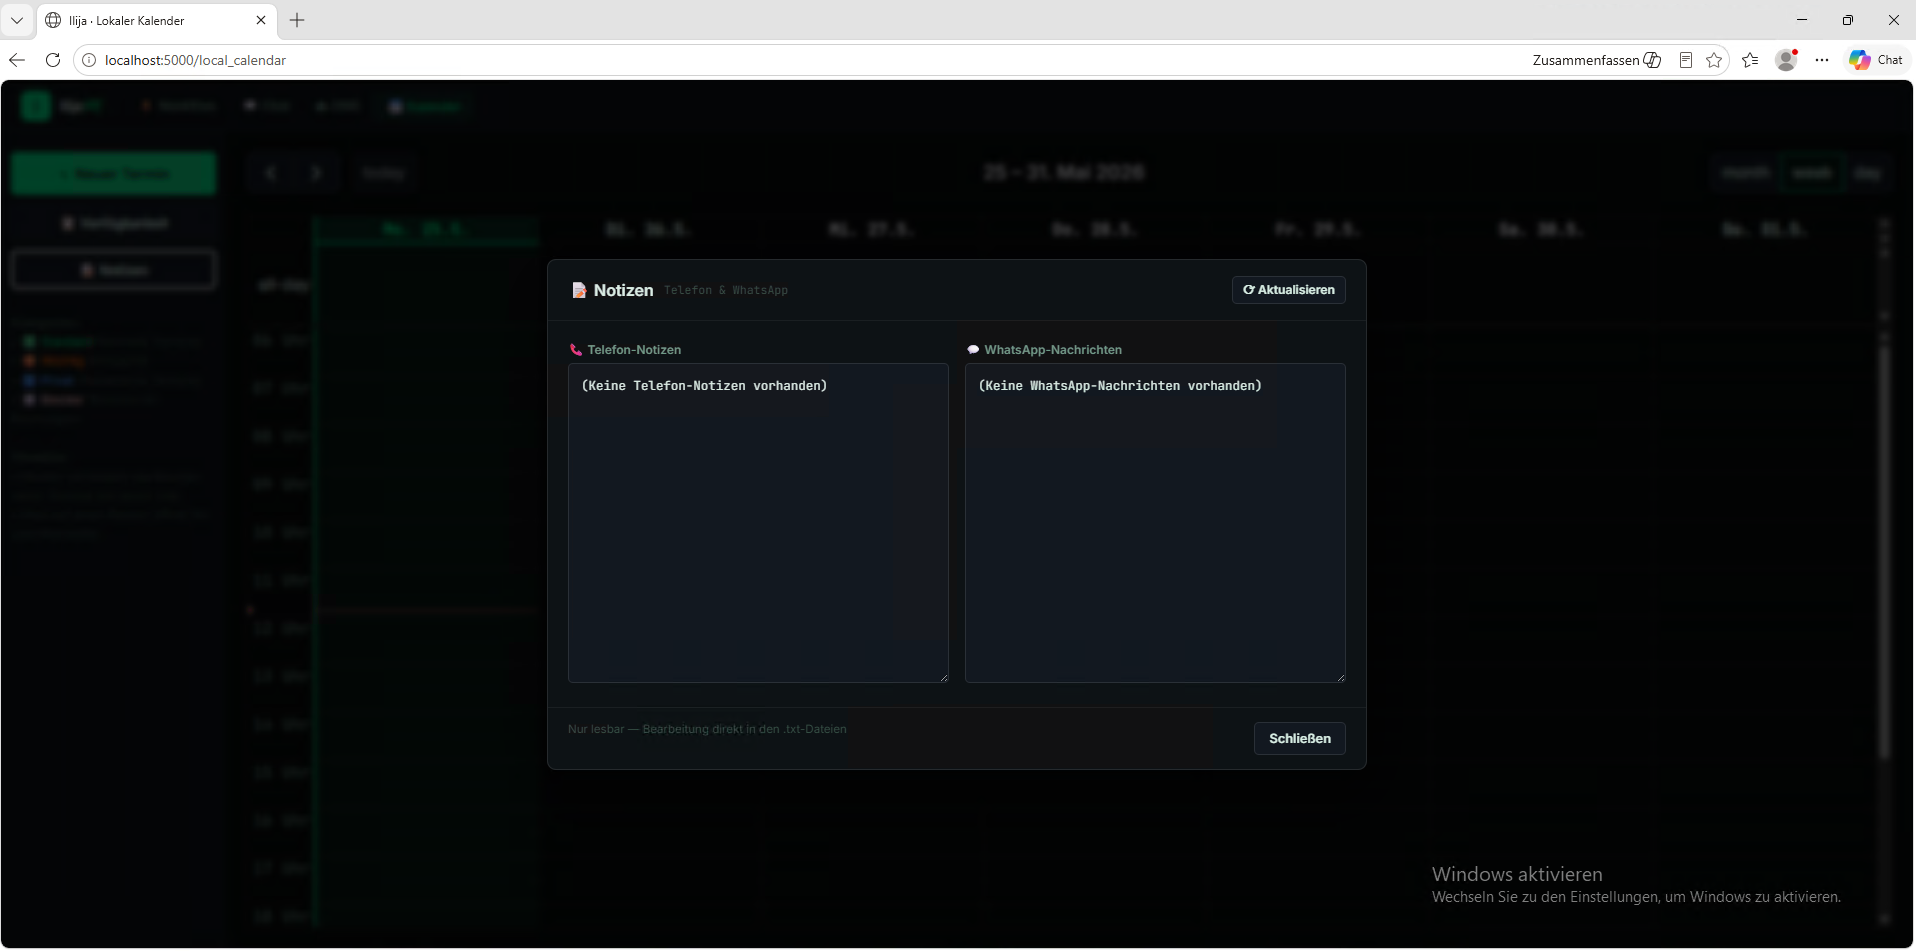The width and height of the screenshot is (1916, 951).
Task: Open the favorites list icon
Action: point(1750,60)
